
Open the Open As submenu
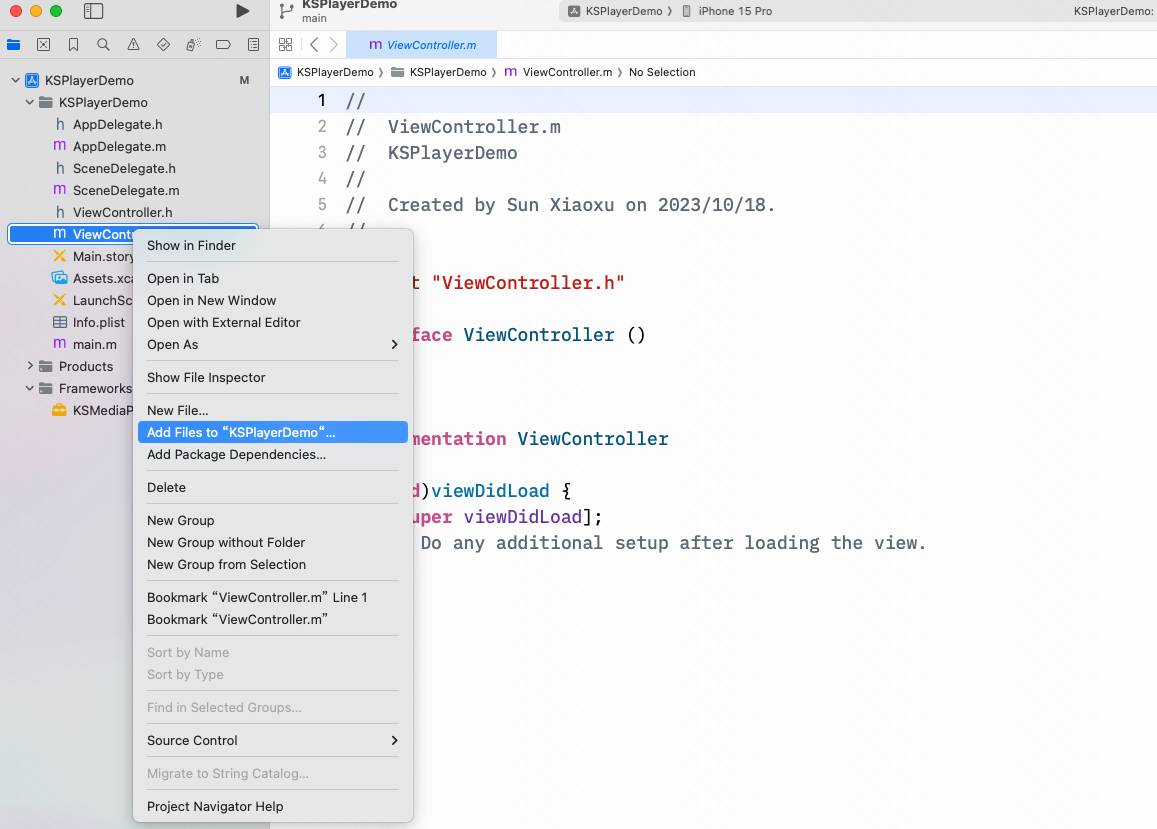[x=273, y=345]
